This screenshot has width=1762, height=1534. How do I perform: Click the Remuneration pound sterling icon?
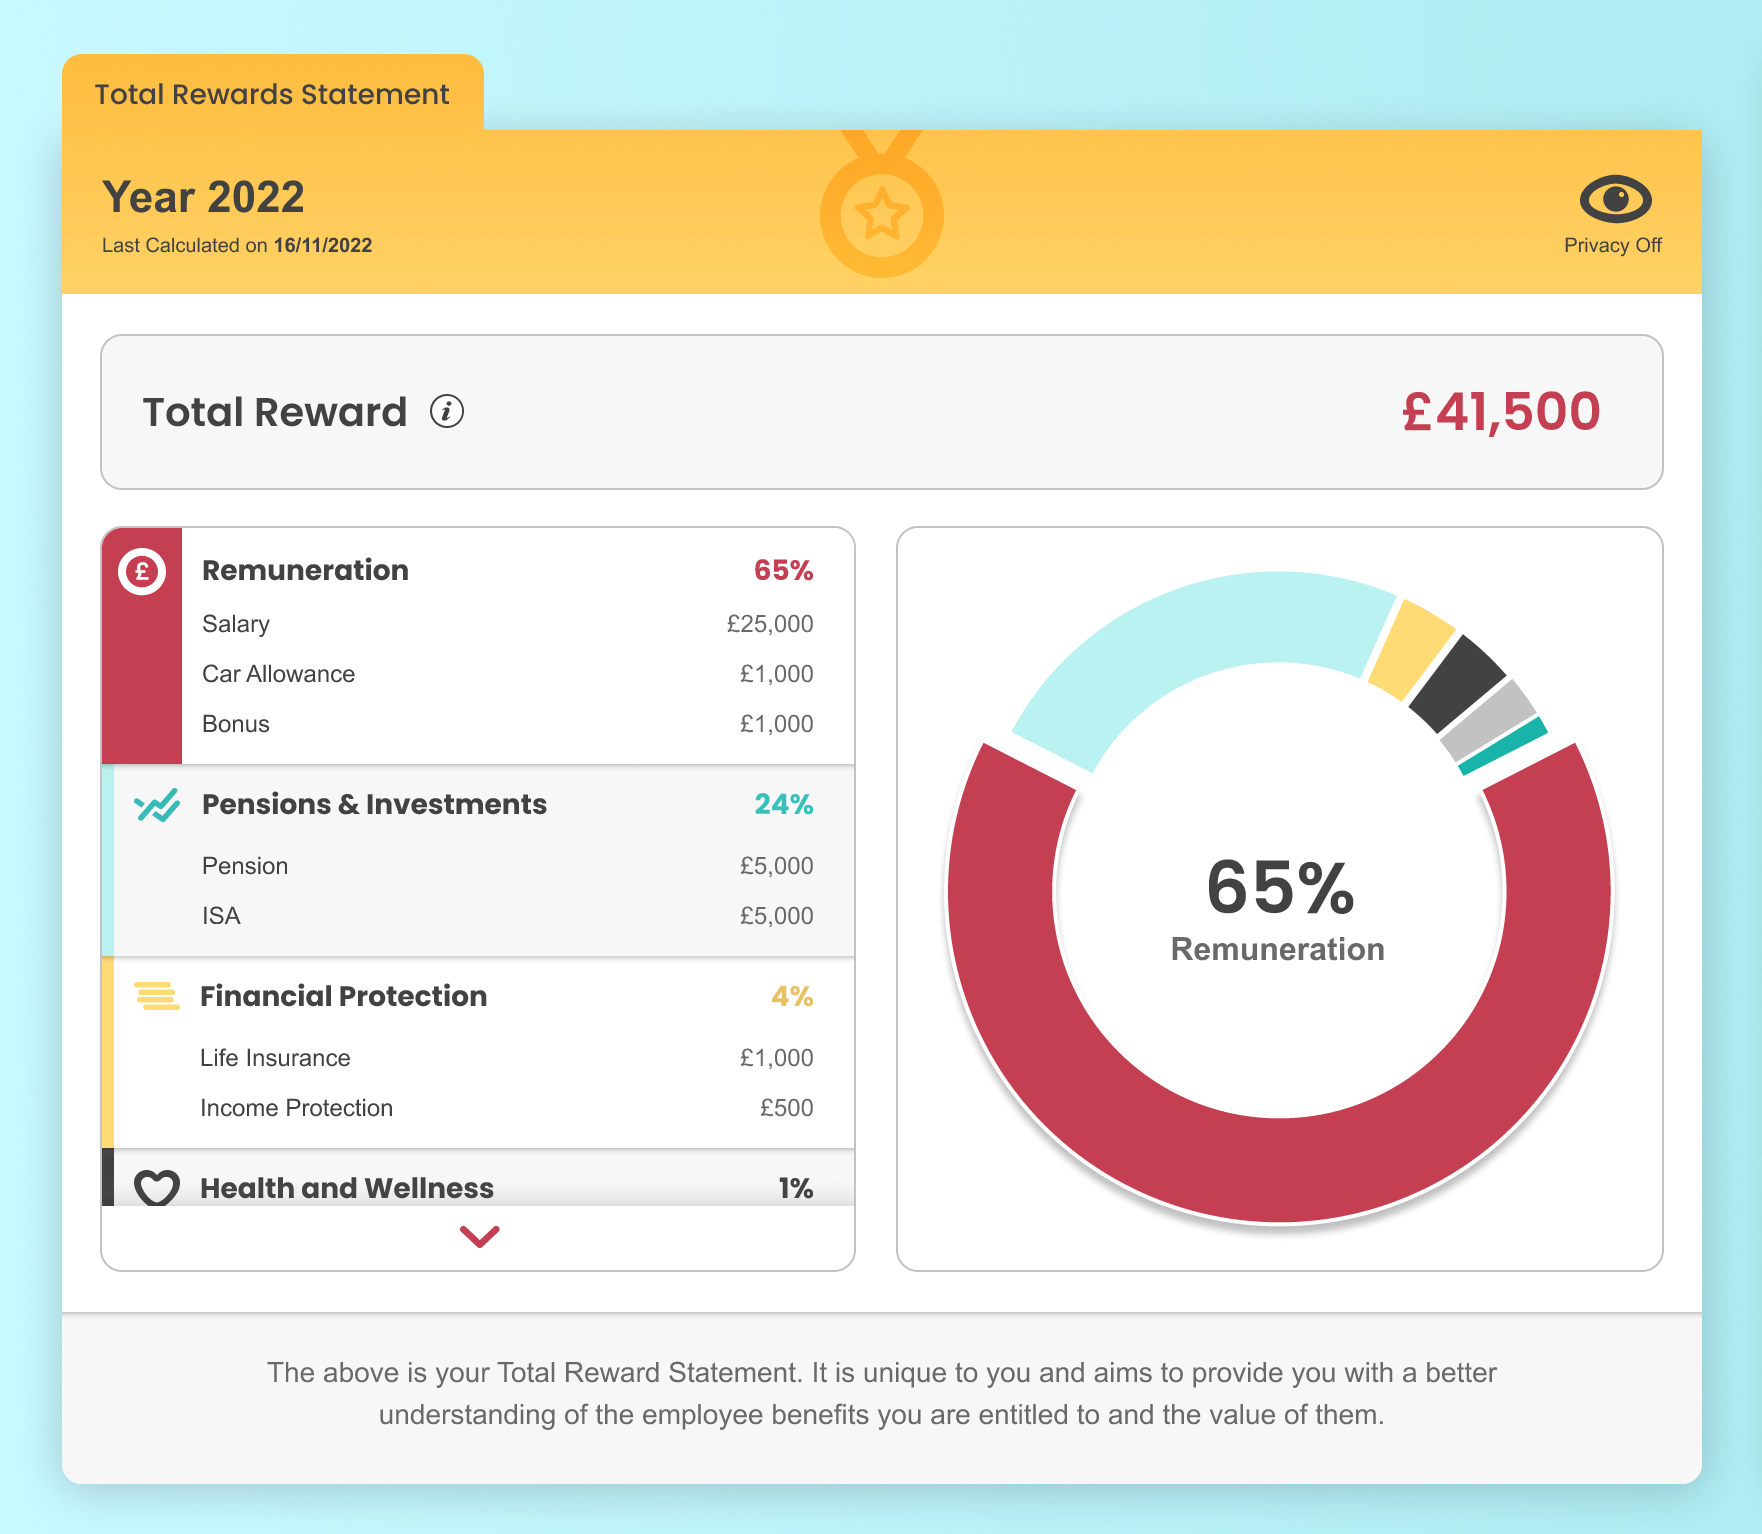click(x=141, y=570)
